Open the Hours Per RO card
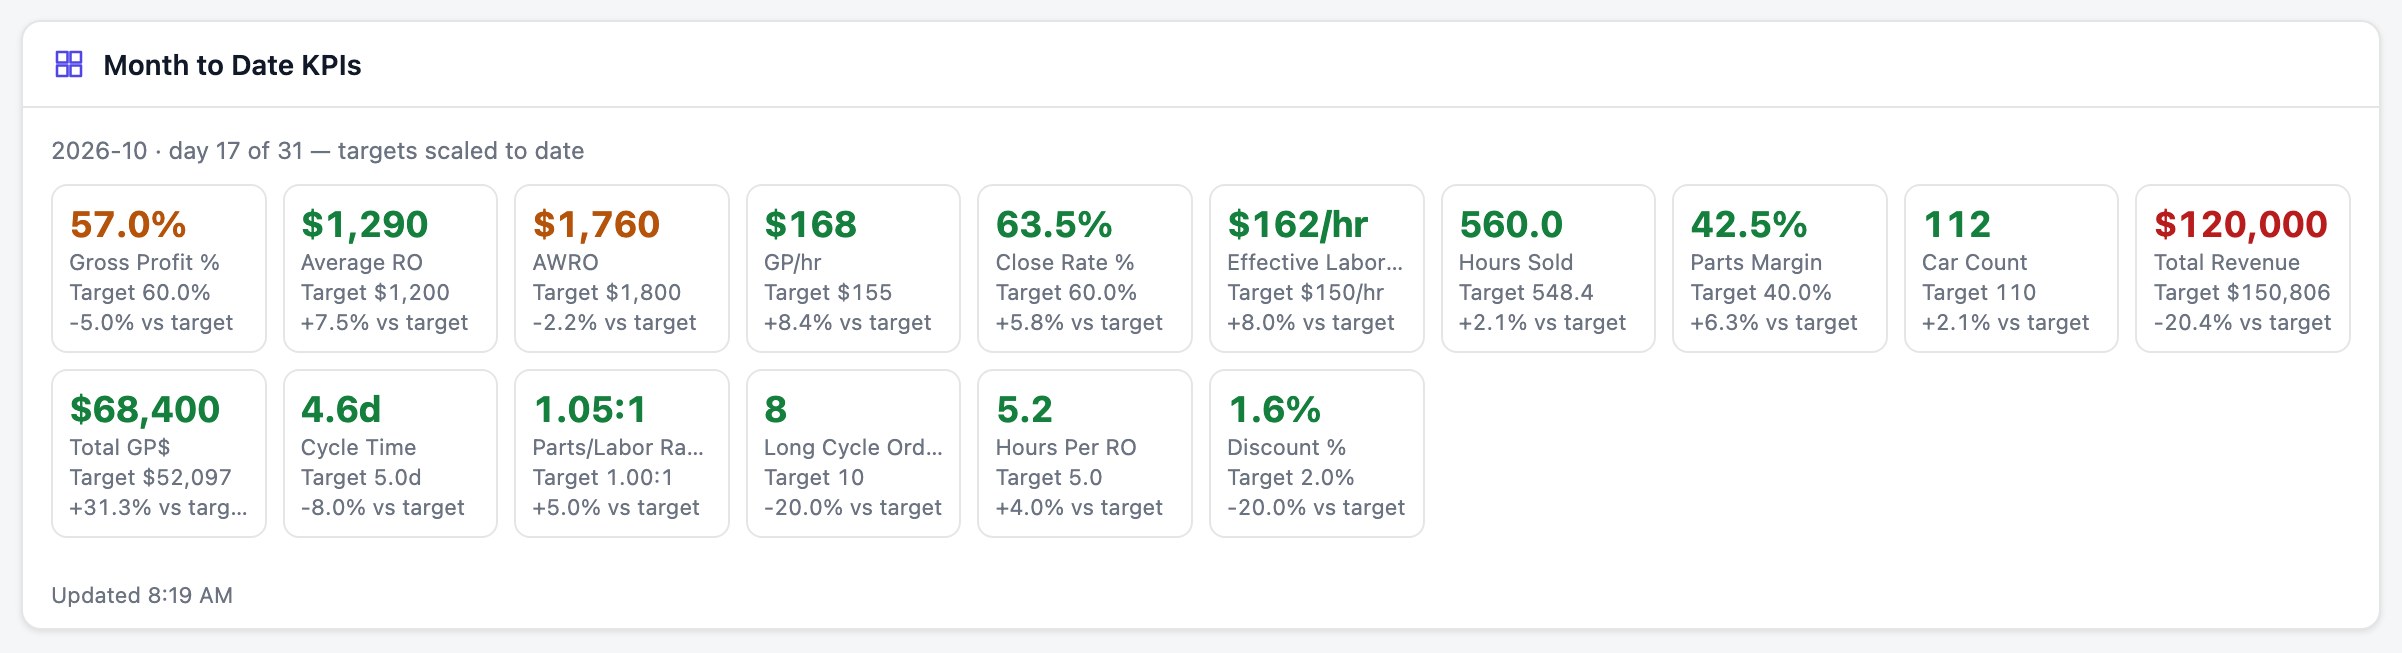The image size is (2402, 653). tap(1085, 453)
